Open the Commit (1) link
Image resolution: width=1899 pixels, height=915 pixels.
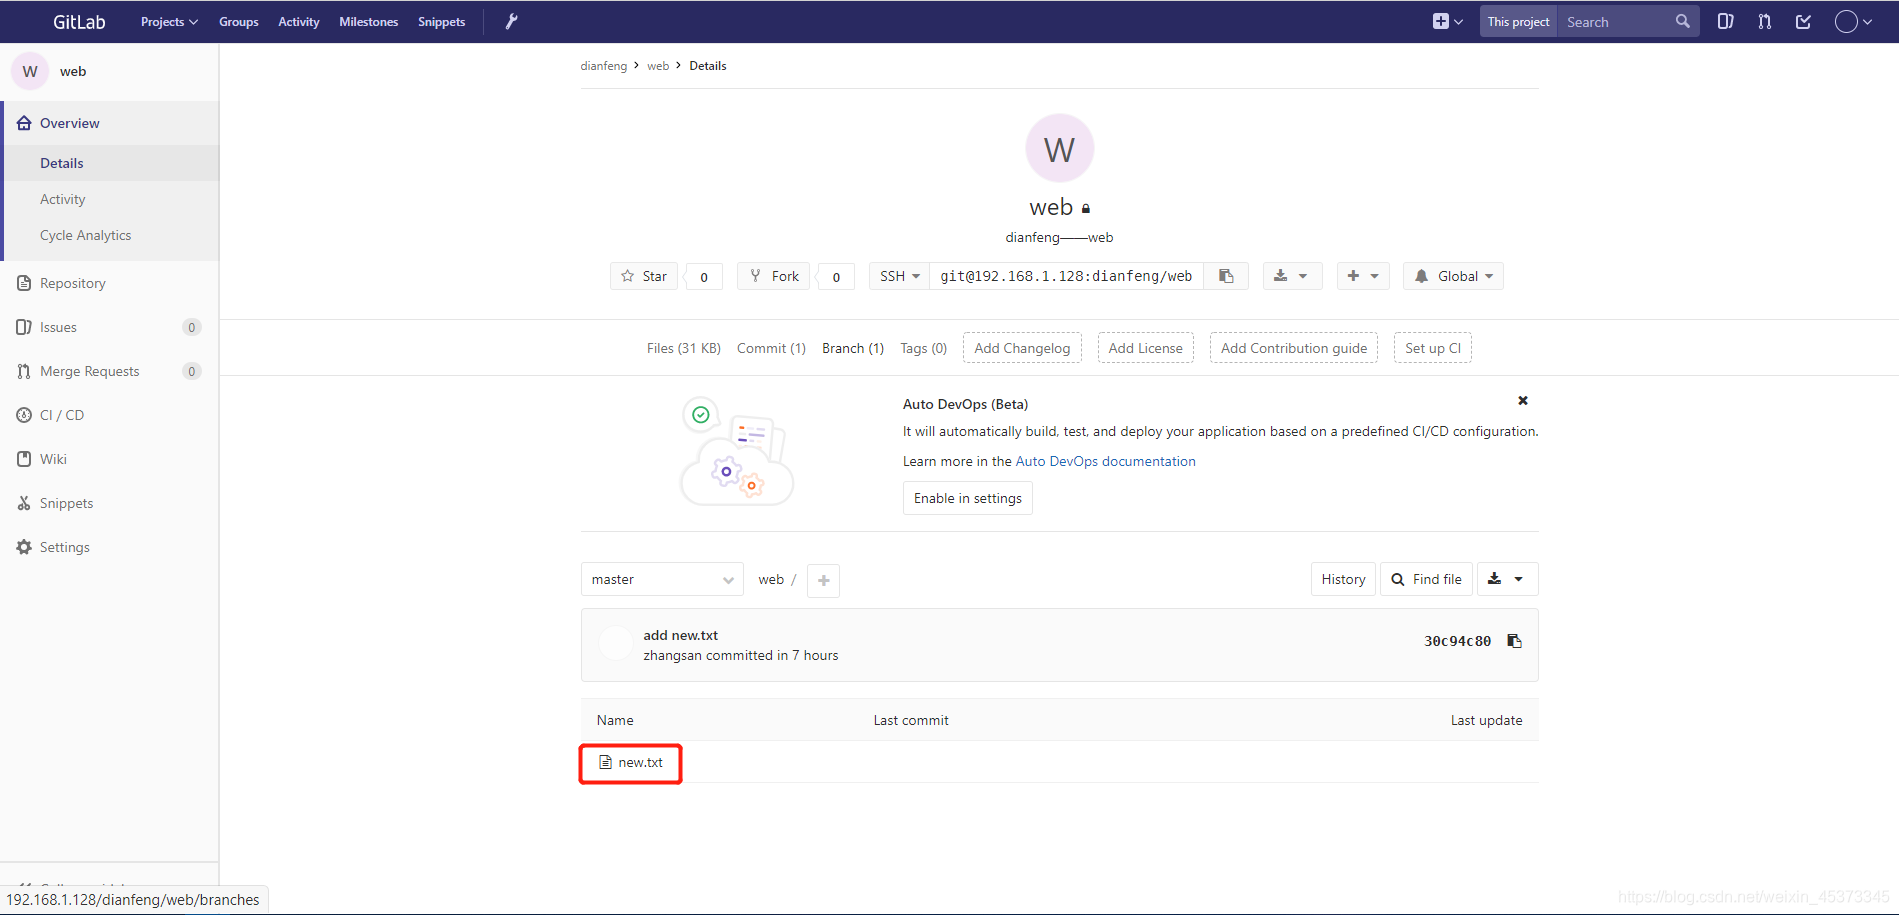click(771, 348)
